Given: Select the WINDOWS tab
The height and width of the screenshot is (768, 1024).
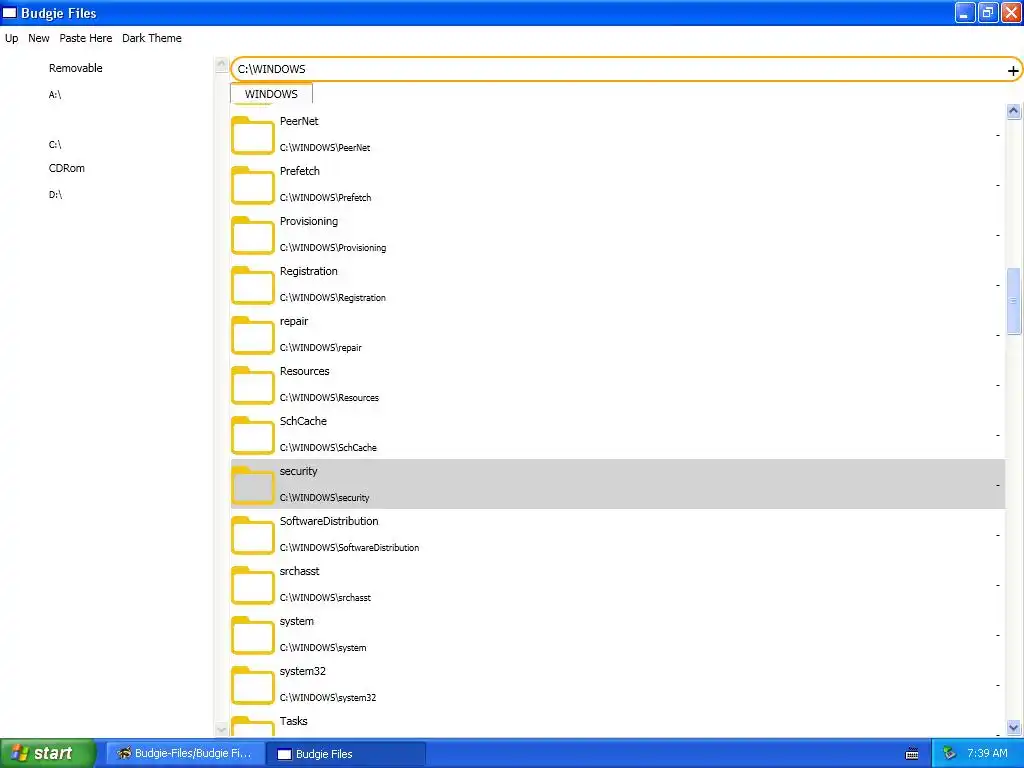Looking at the screenshot, I should tap(271, 94).
